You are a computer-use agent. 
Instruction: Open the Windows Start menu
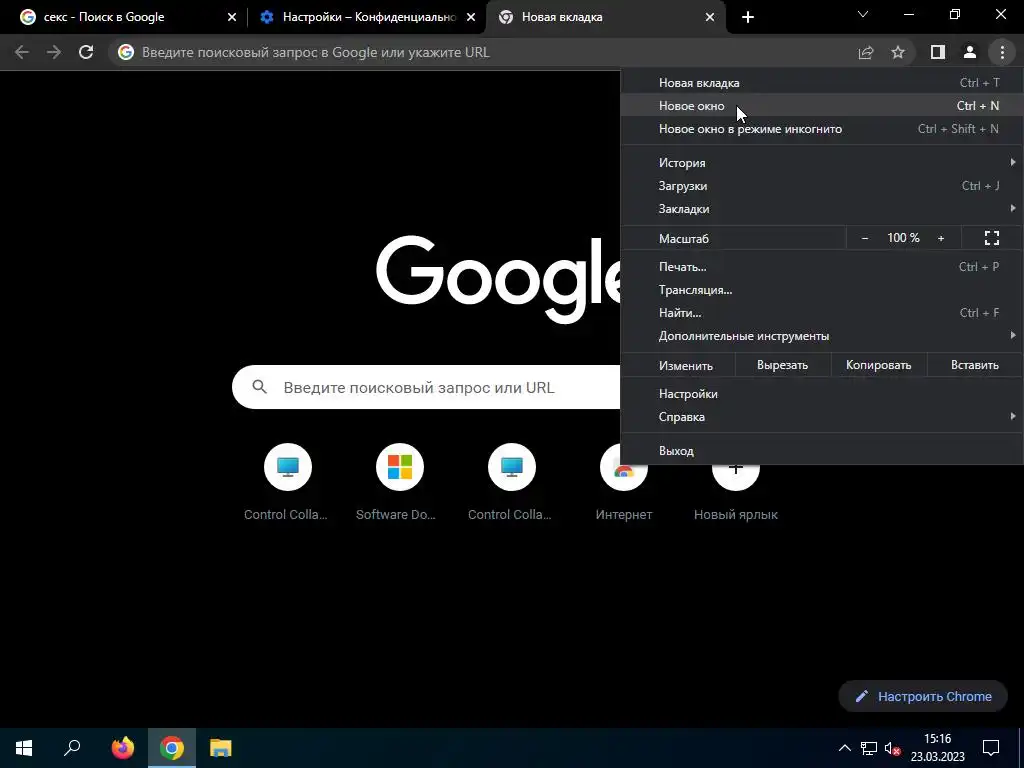24,748
